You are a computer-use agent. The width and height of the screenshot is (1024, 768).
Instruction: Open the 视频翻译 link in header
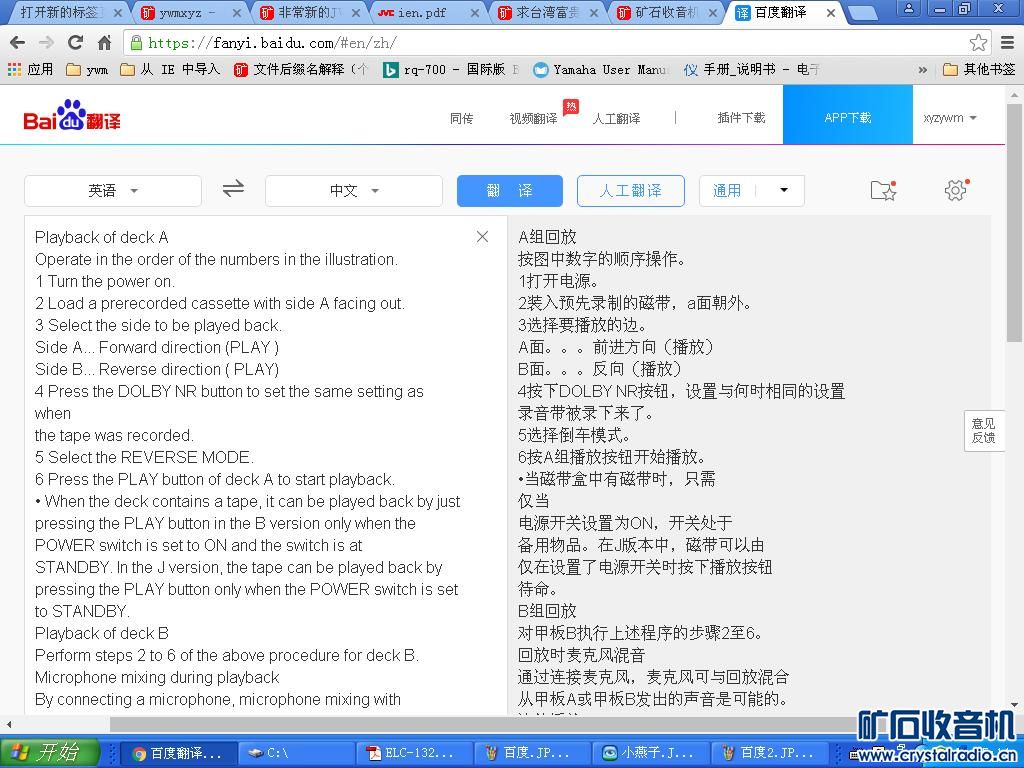[x=534, y=118]
